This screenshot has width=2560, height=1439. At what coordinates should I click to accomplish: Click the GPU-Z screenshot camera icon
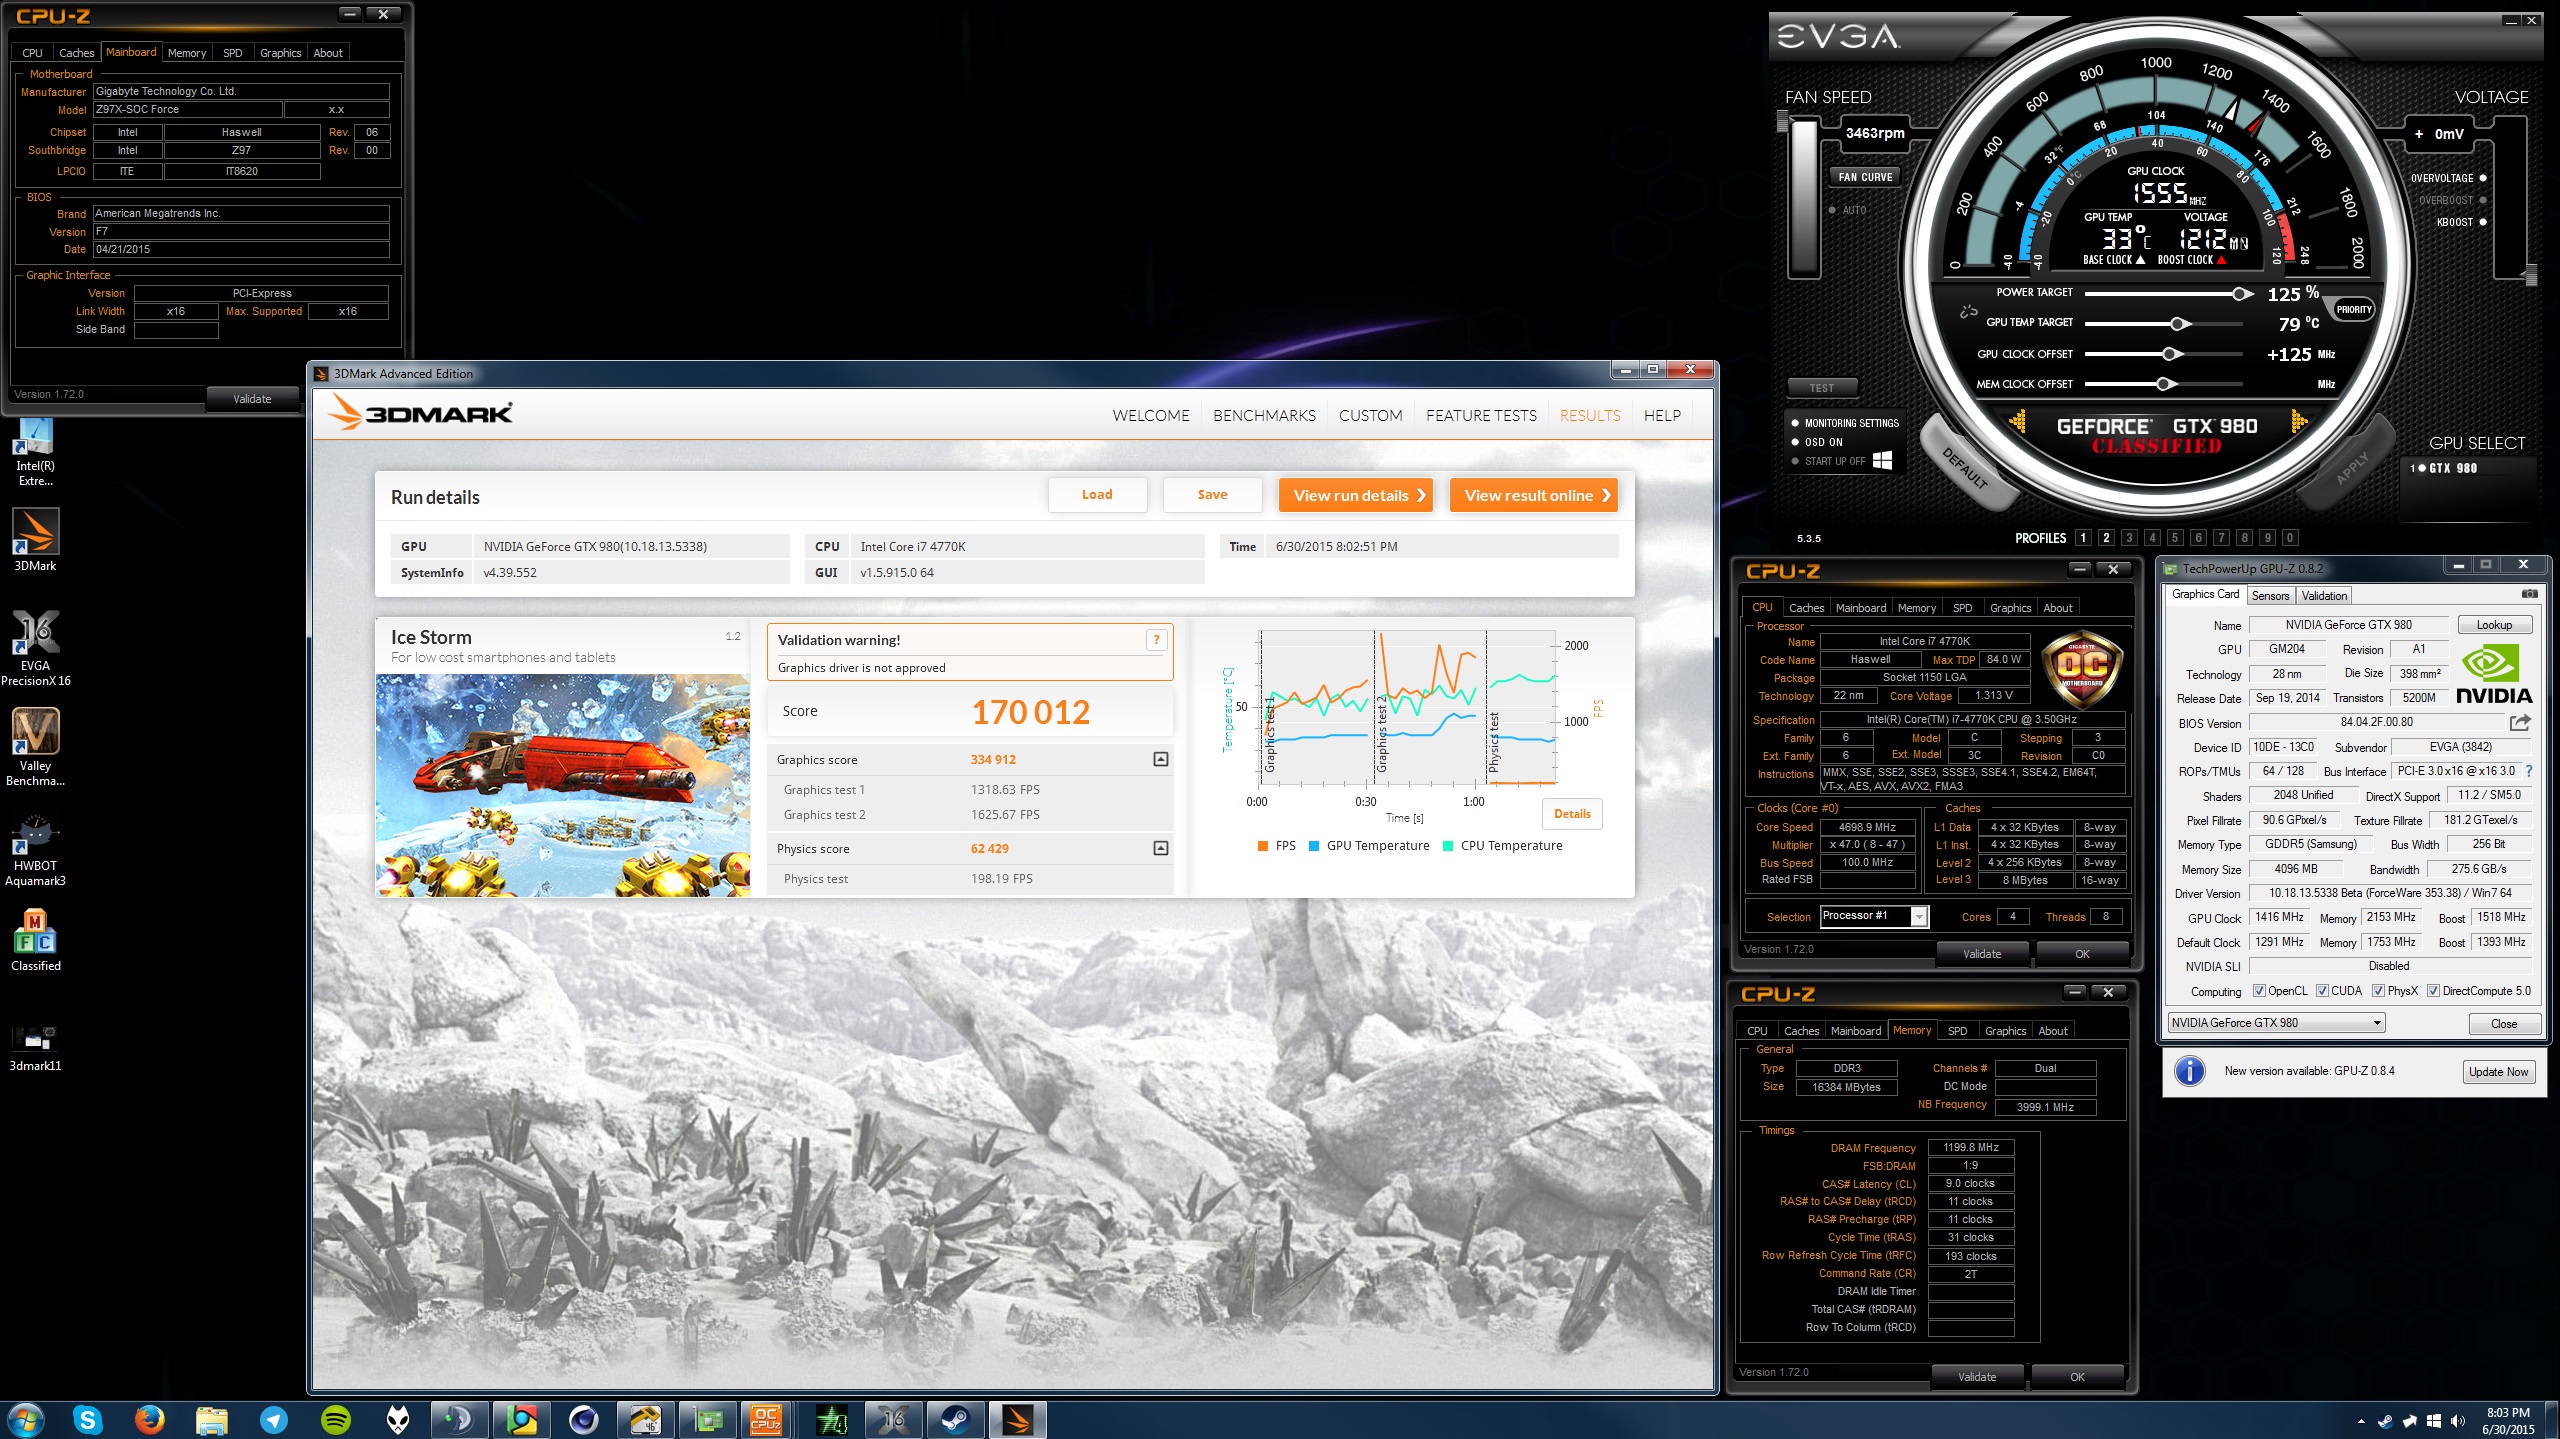pyautogui.click(x=2529, y=594)
